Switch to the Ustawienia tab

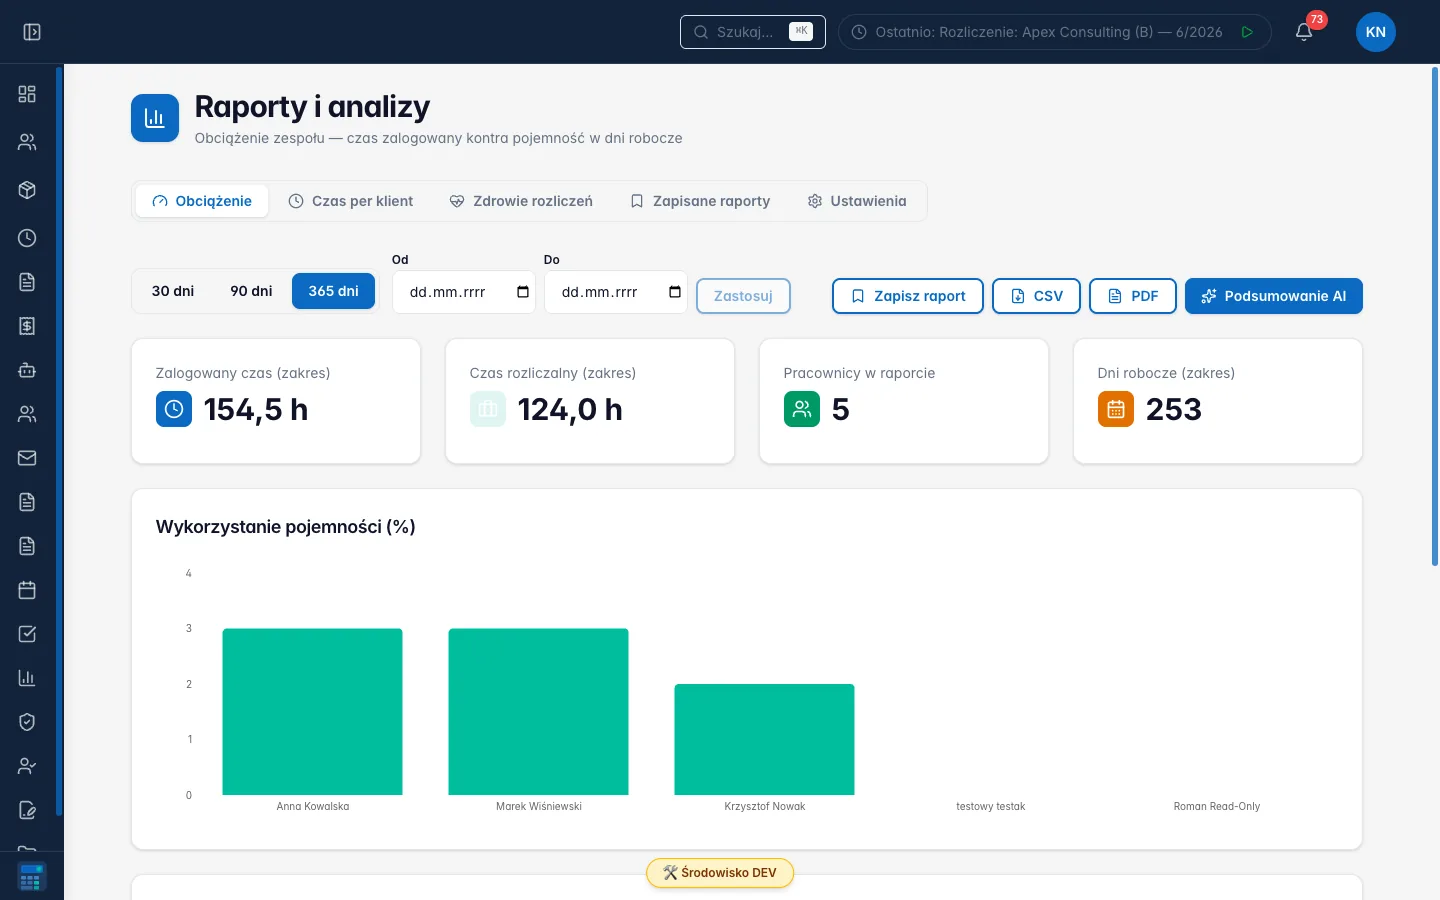(x=857, y=201)
